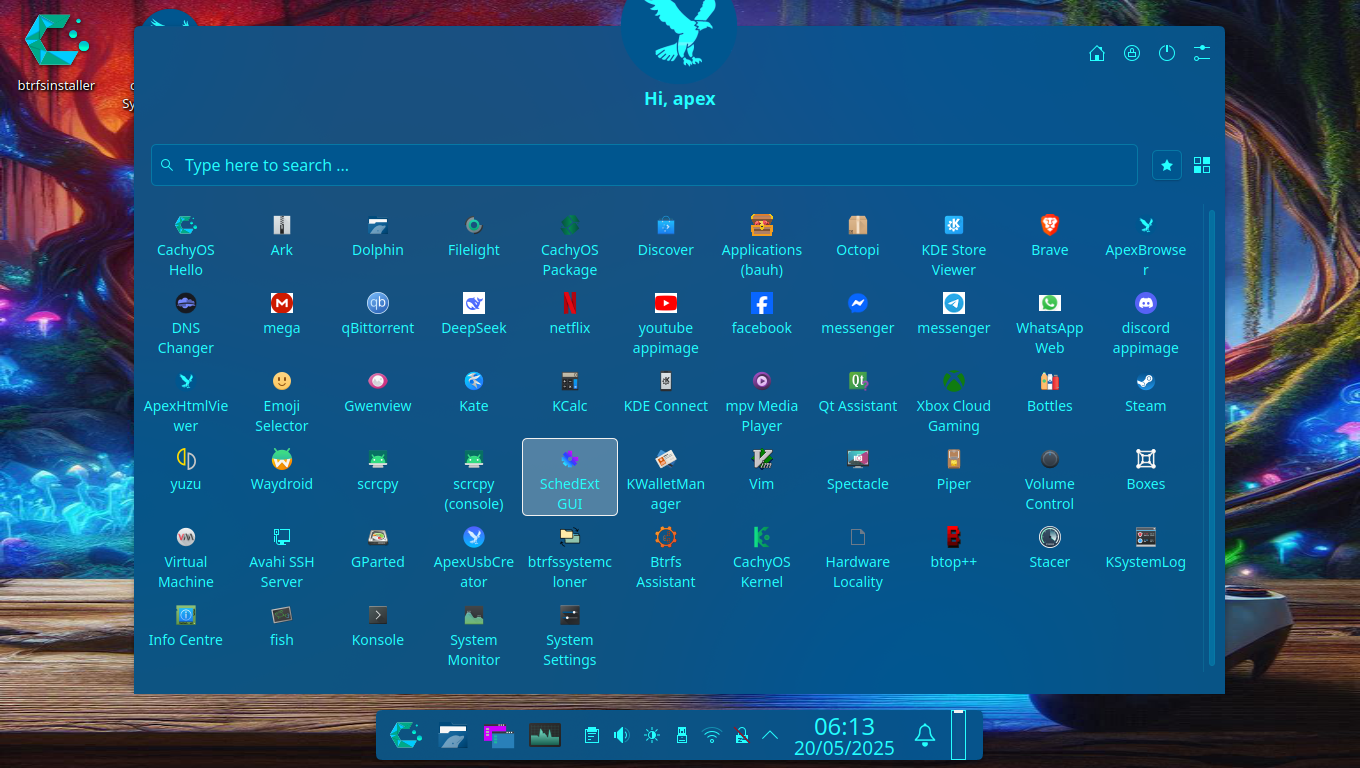Open WhatsApp Web
The image size is (1360, 768).
1050,323
